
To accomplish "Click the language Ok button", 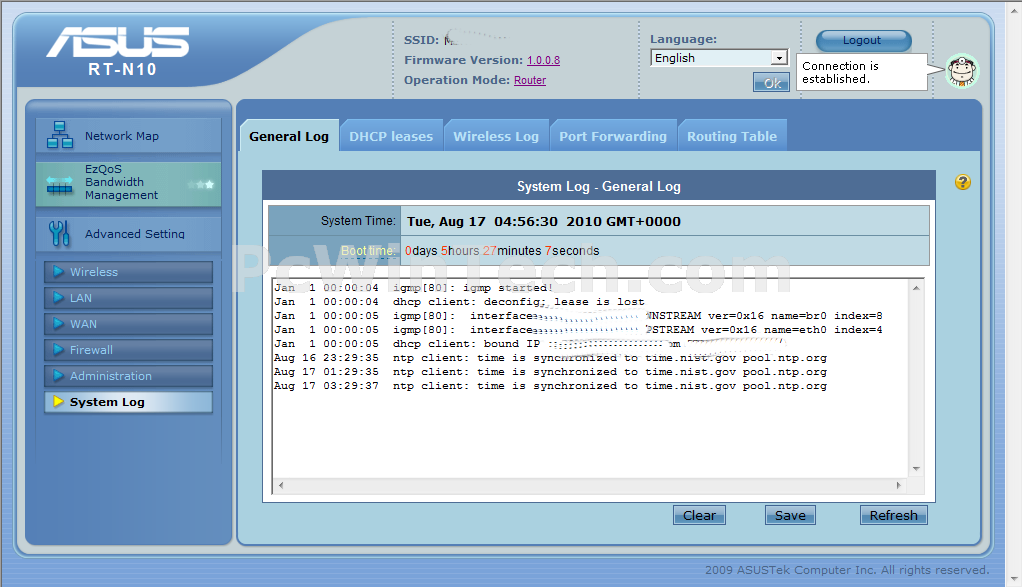I will pyautogui.click(x=771, y=83).
